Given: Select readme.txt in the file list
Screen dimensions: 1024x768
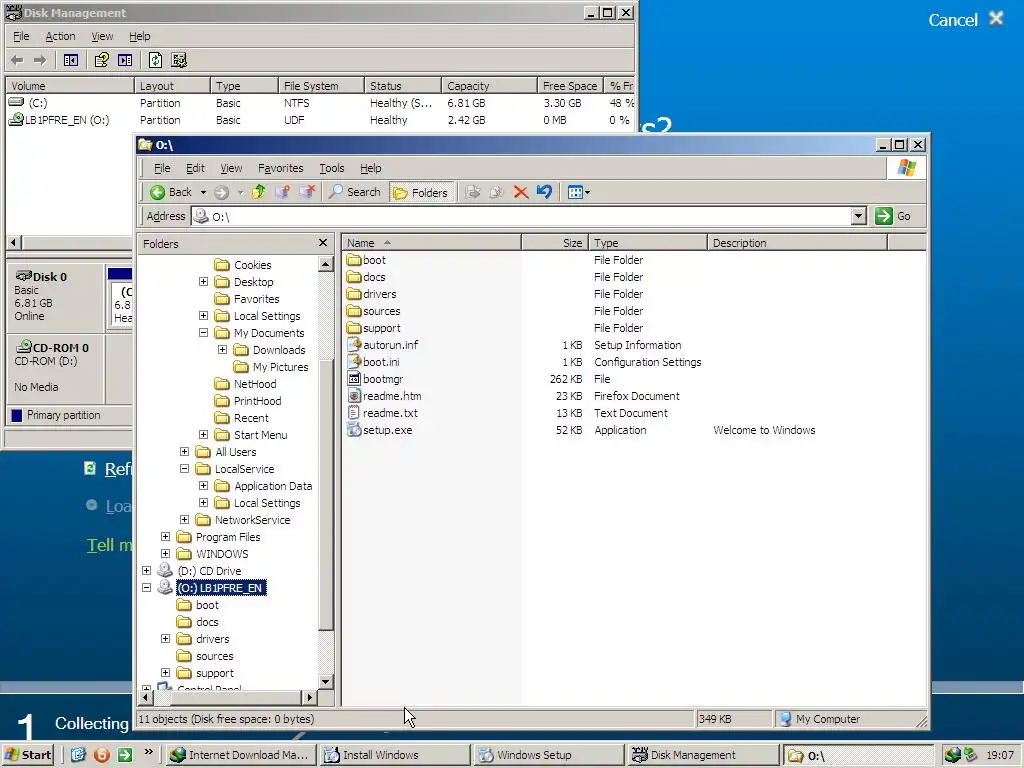Looking at the screenshot, I should click(390, 413).
